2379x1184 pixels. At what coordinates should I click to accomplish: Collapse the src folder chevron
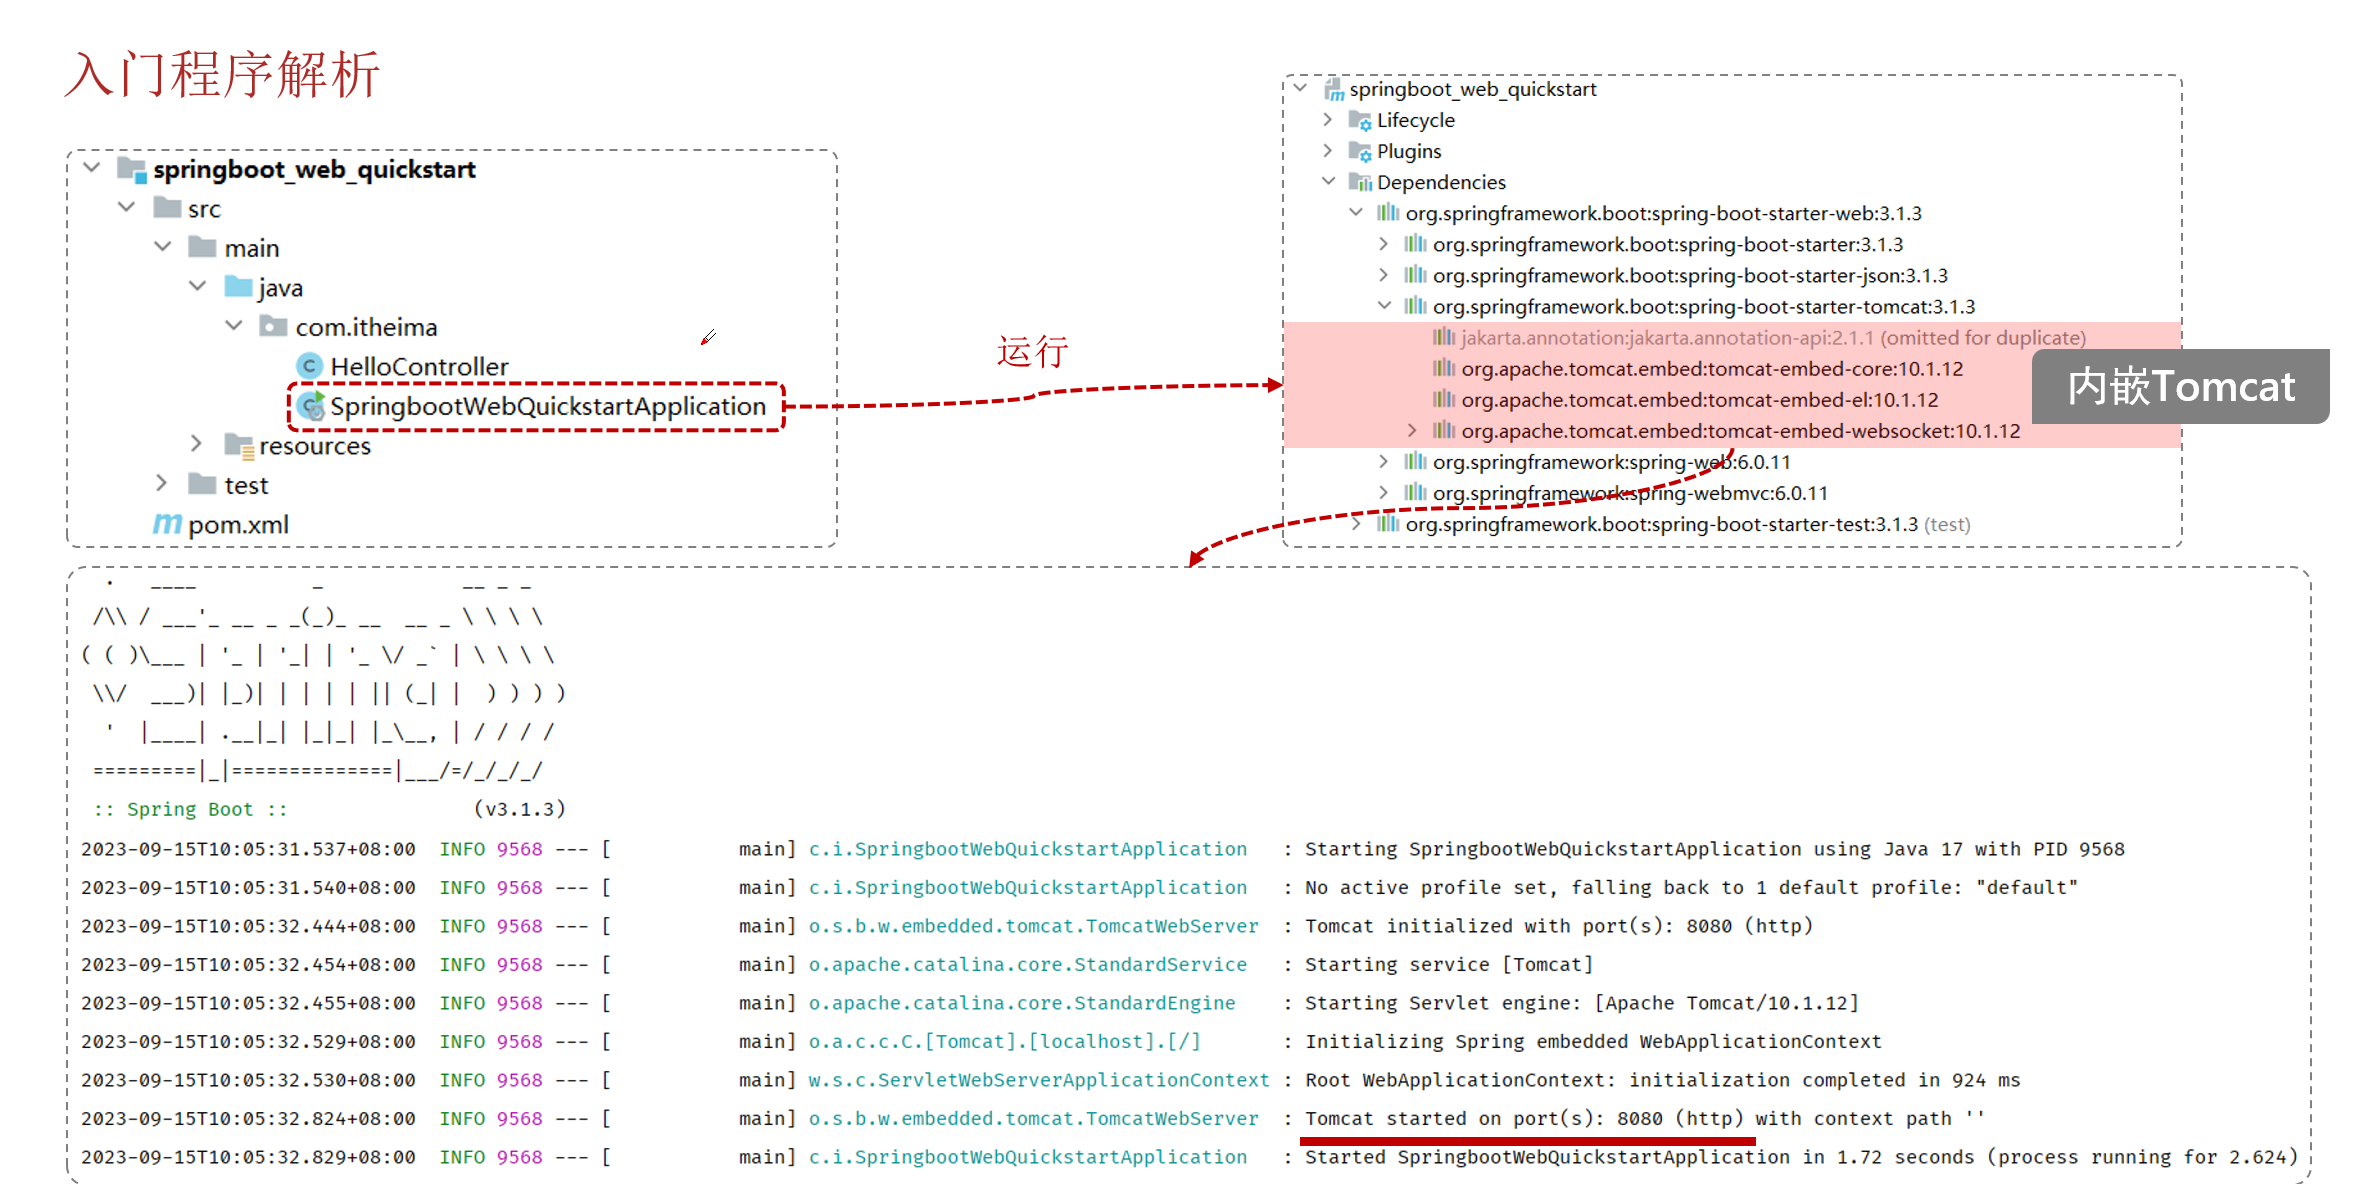127,208
